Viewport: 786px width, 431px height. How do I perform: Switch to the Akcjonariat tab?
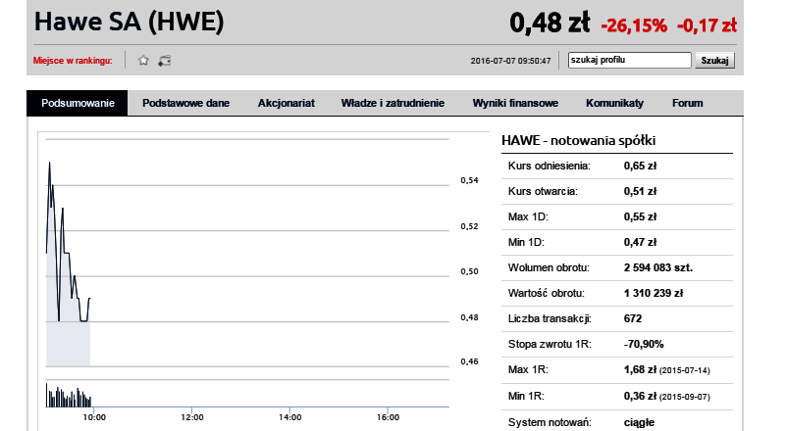286,103
